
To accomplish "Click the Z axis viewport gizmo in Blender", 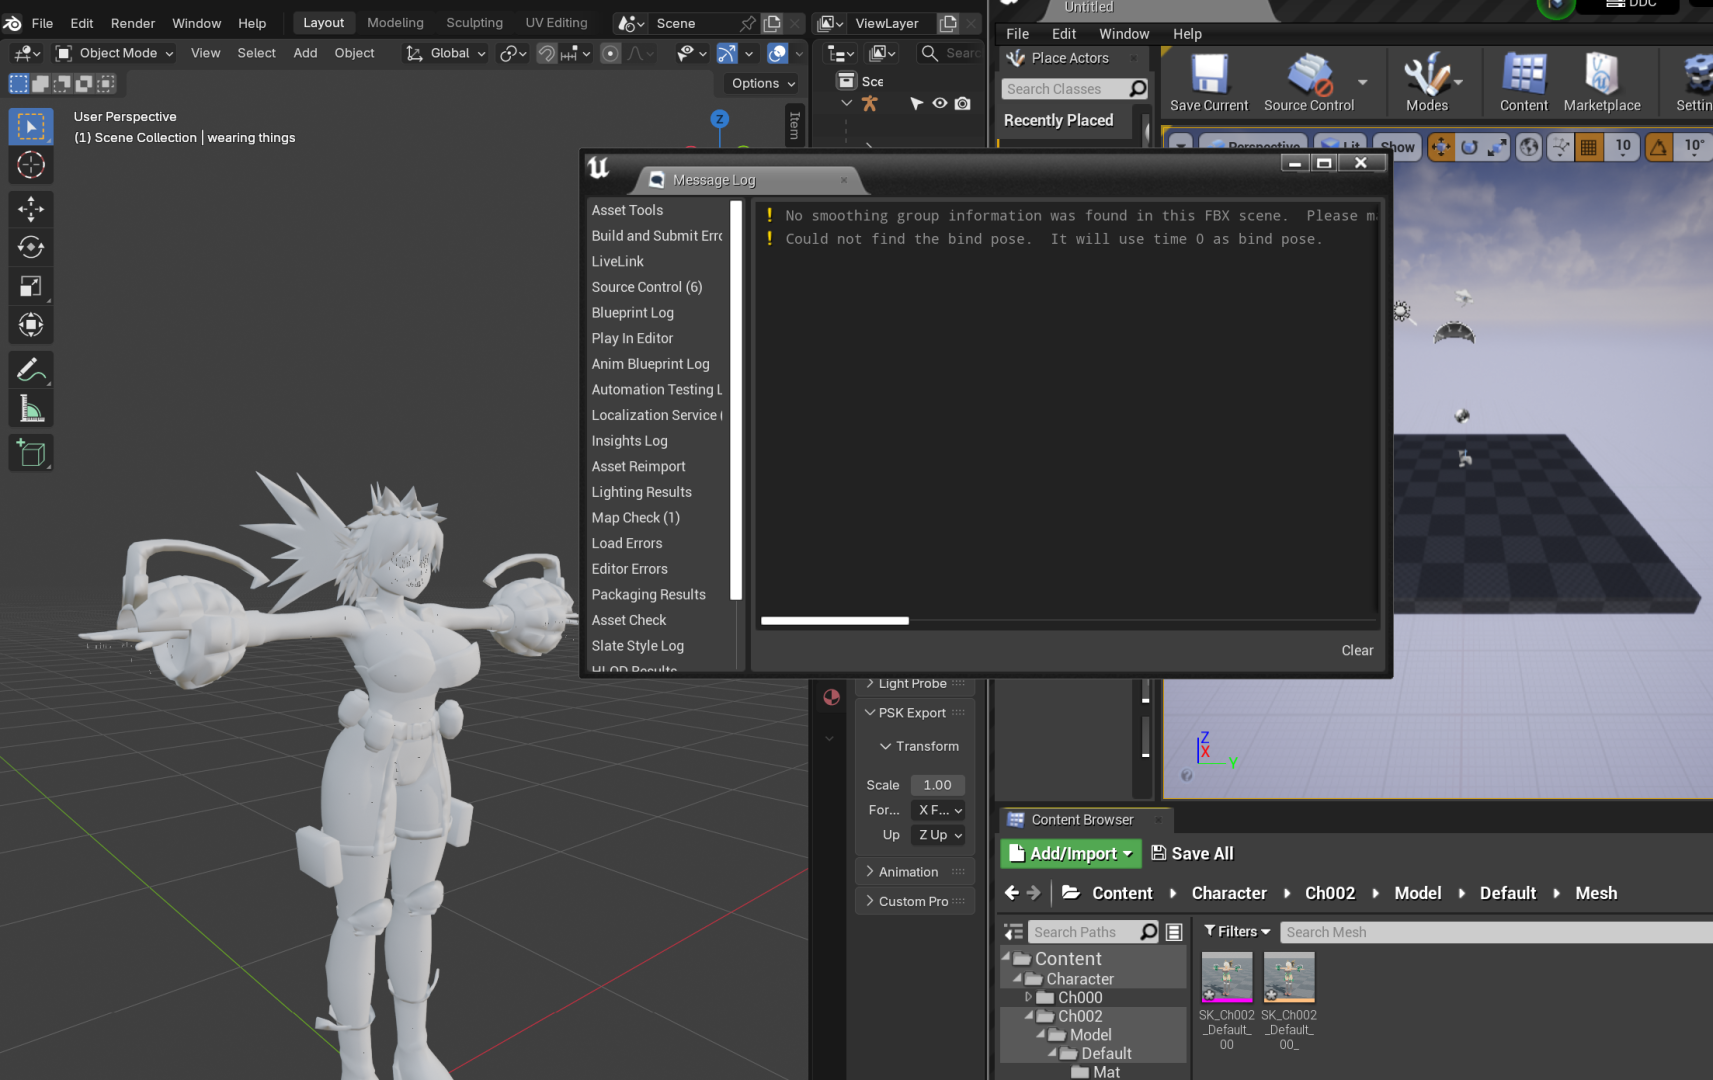I will [x=719, y=119].
